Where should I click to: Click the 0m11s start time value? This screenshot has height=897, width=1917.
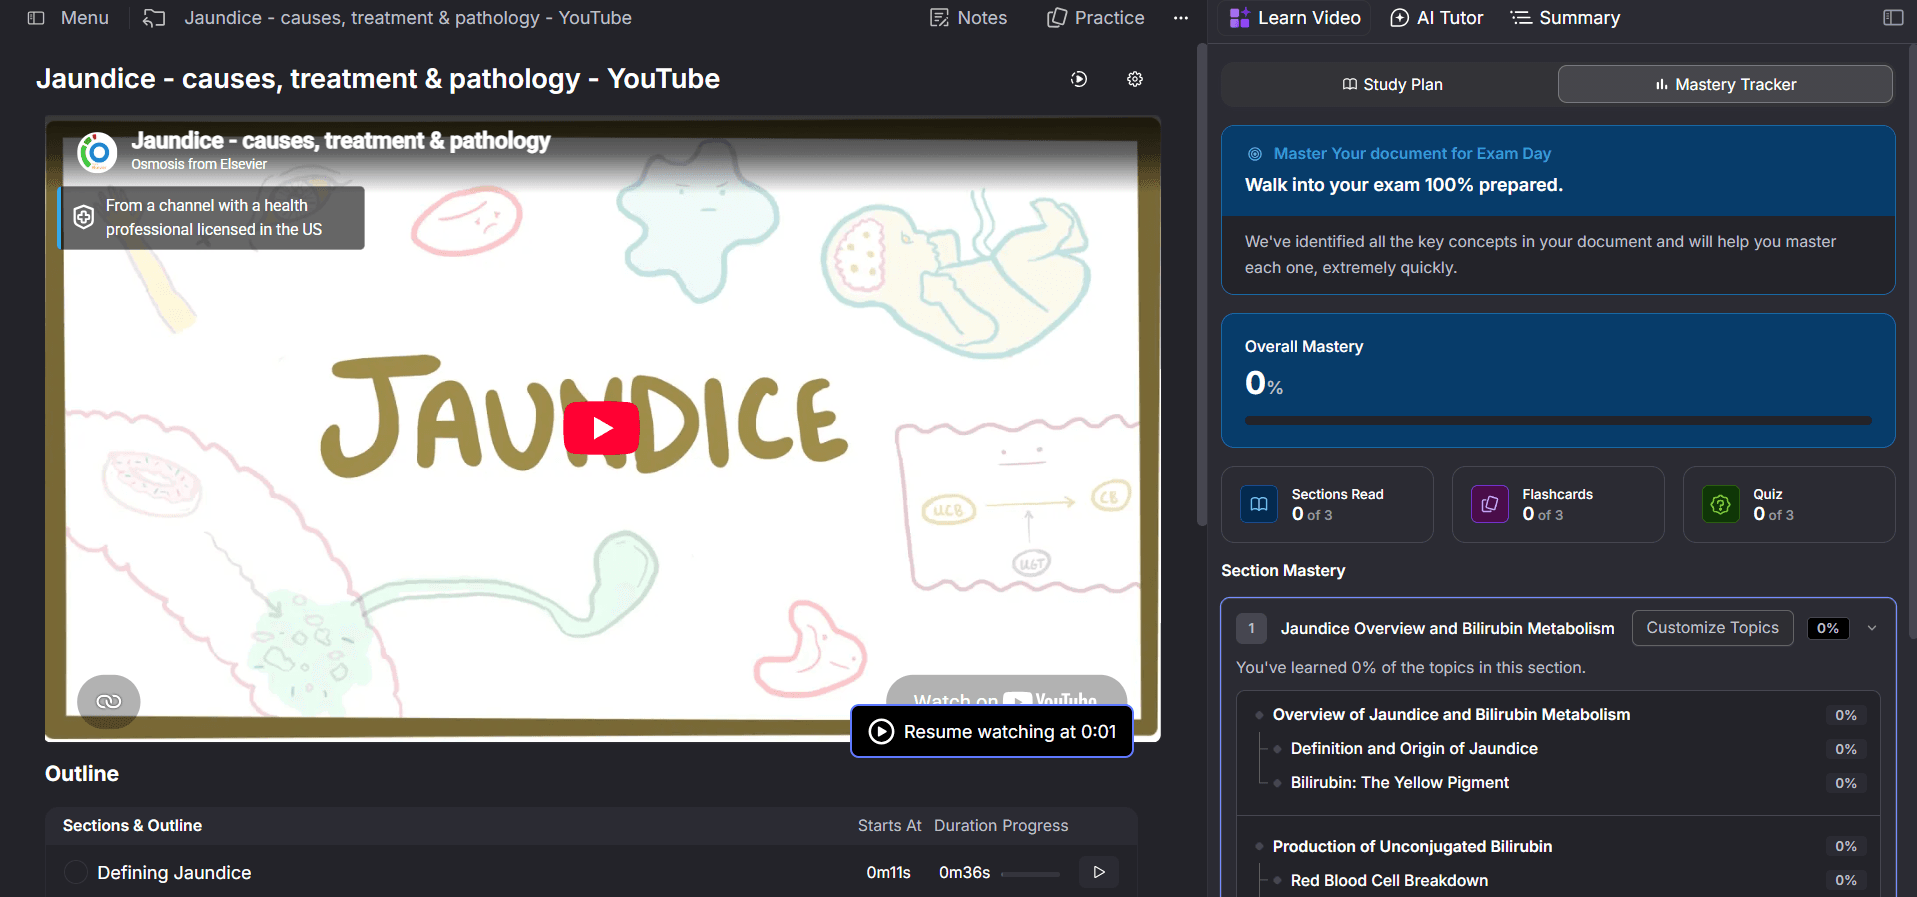(x=889, y=873)
